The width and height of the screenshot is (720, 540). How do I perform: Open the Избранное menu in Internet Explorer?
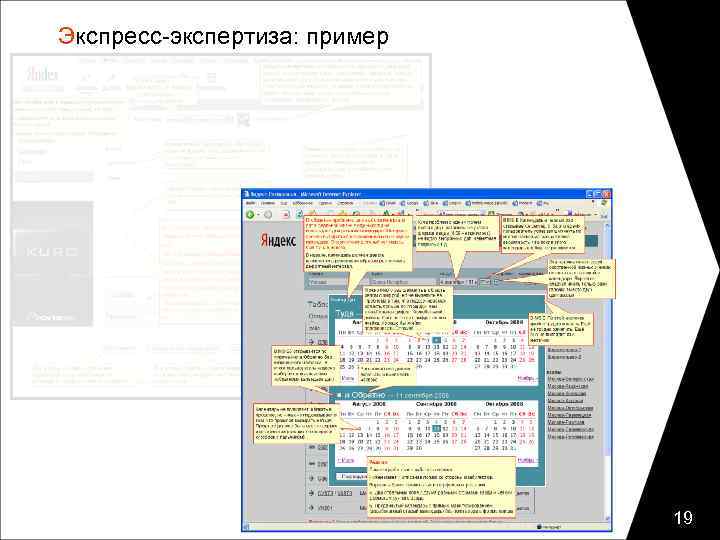click(303, 203)
